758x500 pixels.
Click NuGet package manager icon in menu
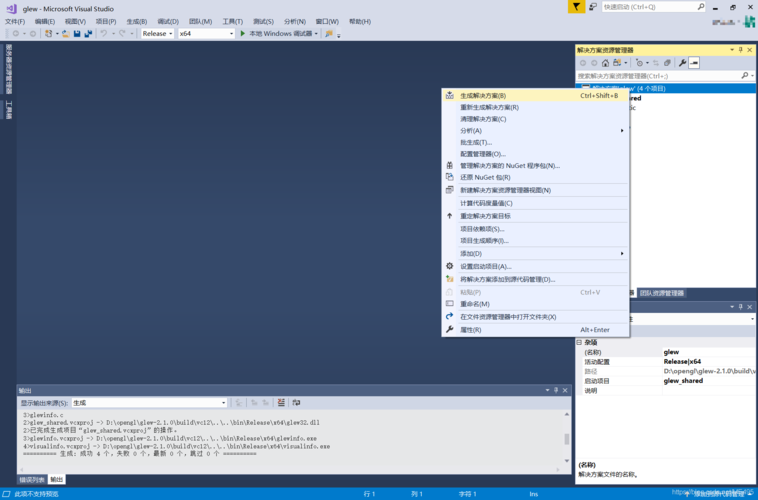click(450, 165)
